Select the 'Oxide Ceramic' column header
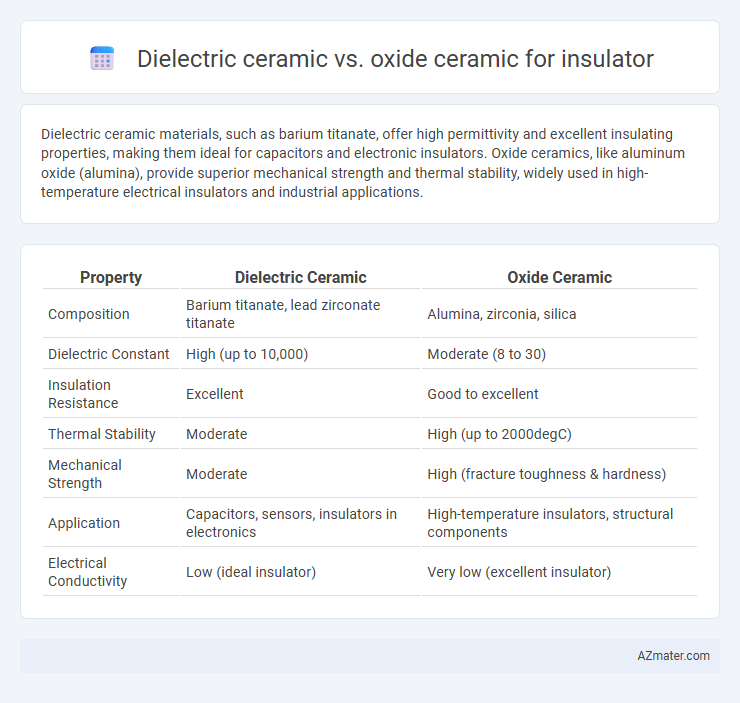Viewport: 740px width, 703px height. [x=559, y=277]
